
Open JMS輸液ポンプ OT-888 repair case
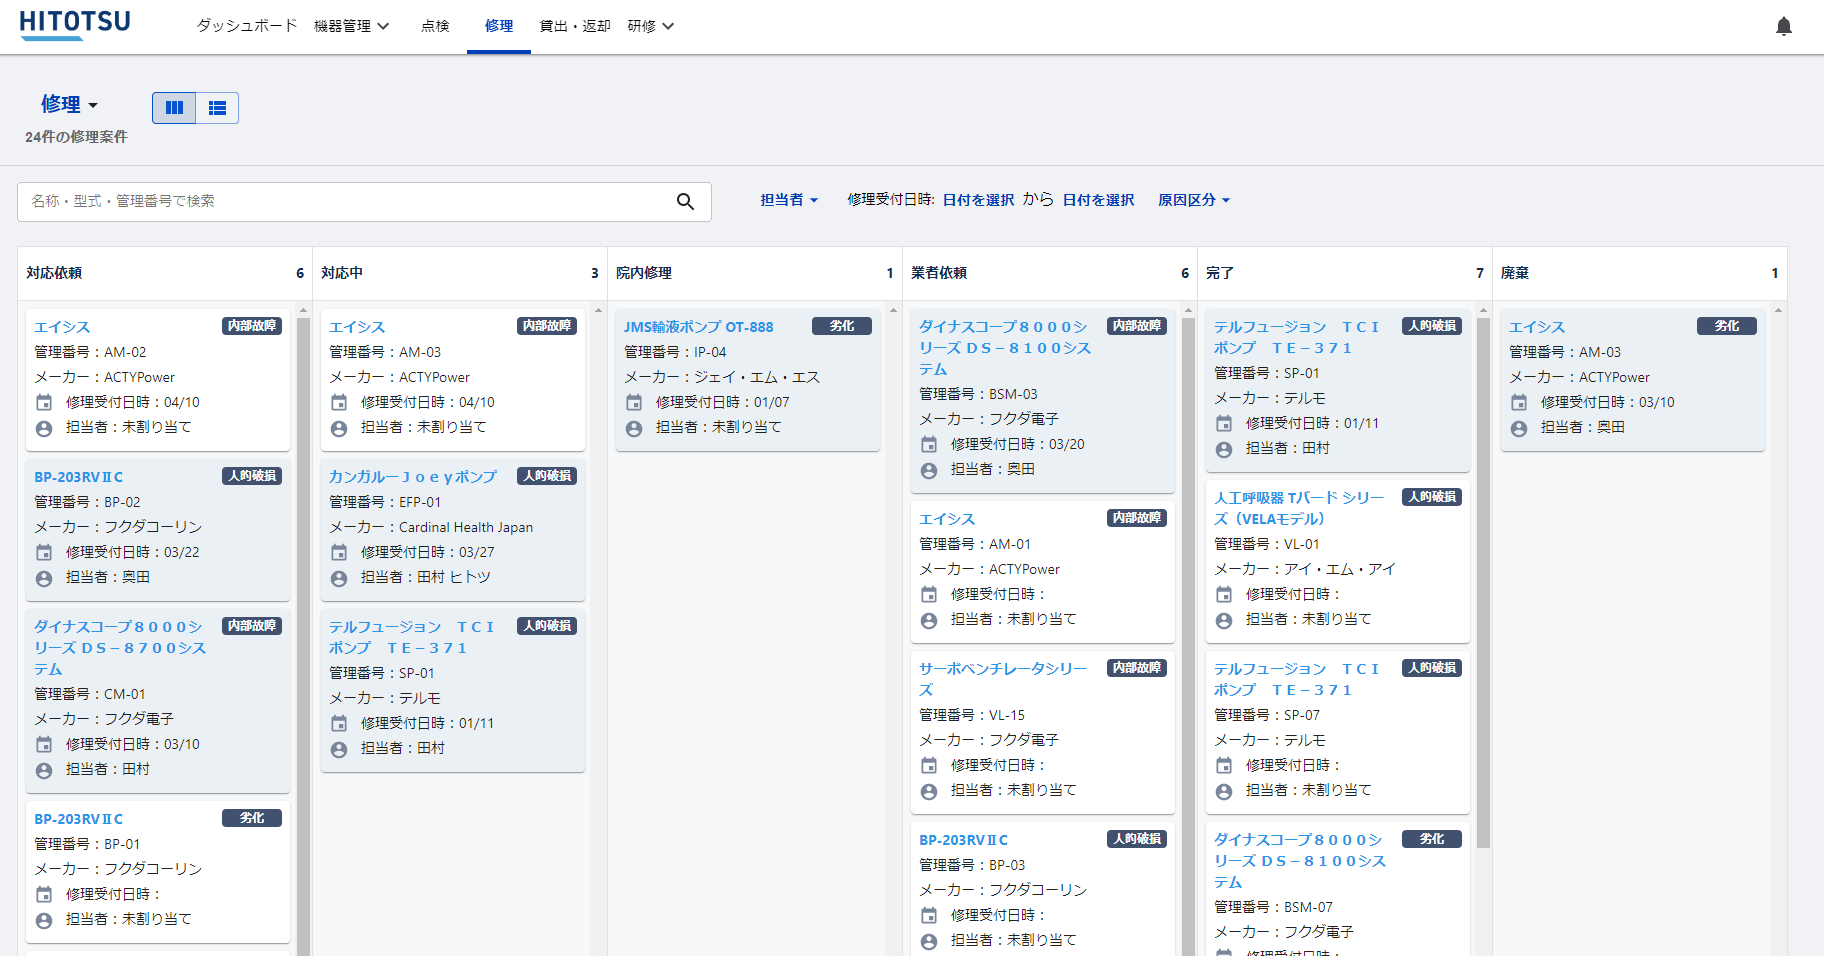click(698, 327)
